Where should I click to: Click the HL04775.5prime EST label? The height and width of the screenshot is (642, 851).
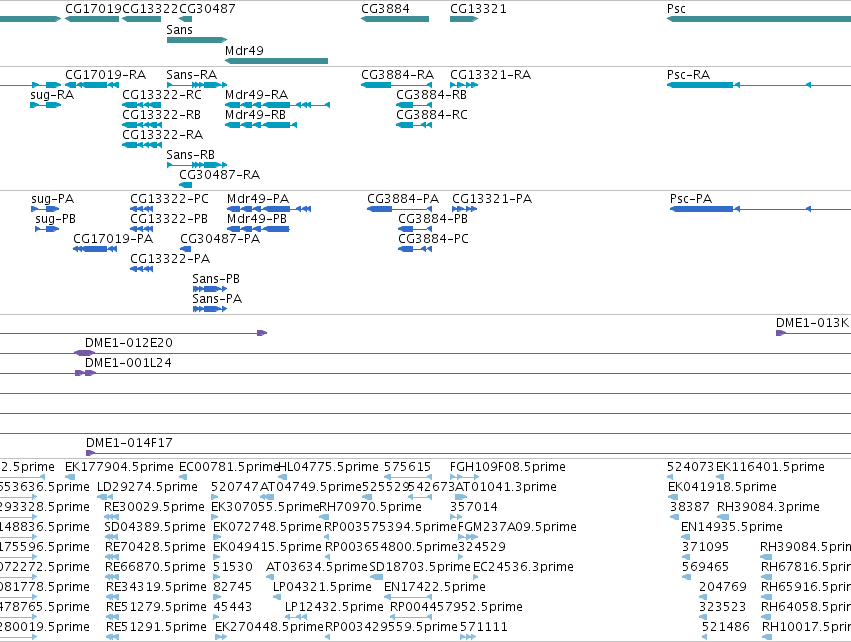(328, 467)
